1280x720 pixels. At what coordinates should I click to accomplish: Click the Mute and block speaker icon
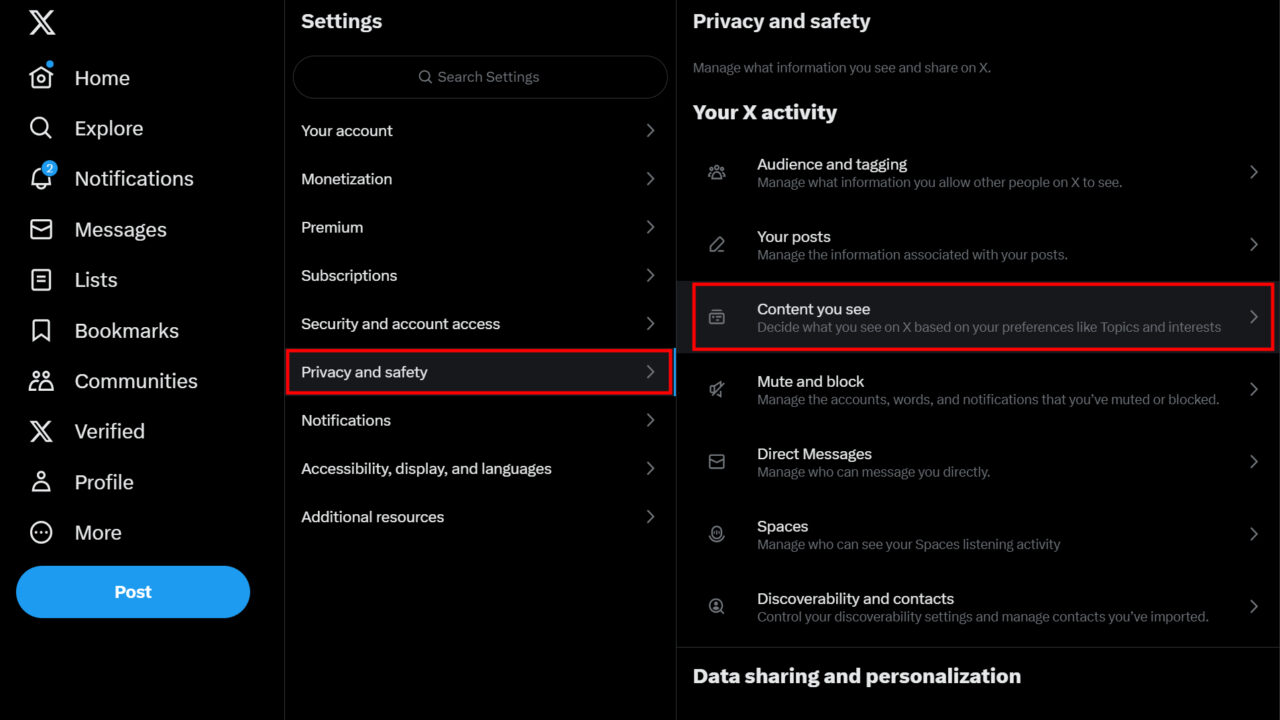(717, 389)
